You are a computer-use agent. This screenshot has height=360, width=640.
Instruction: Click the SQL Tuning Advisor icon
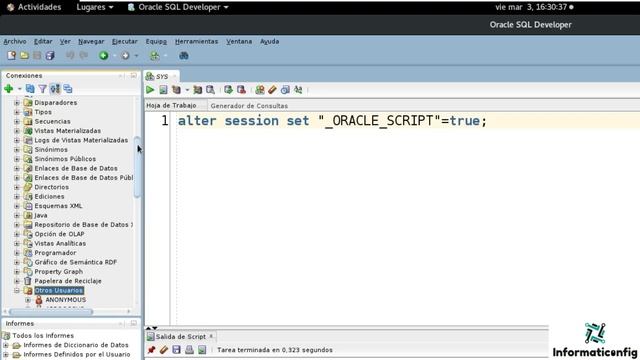tap(210, 90)
